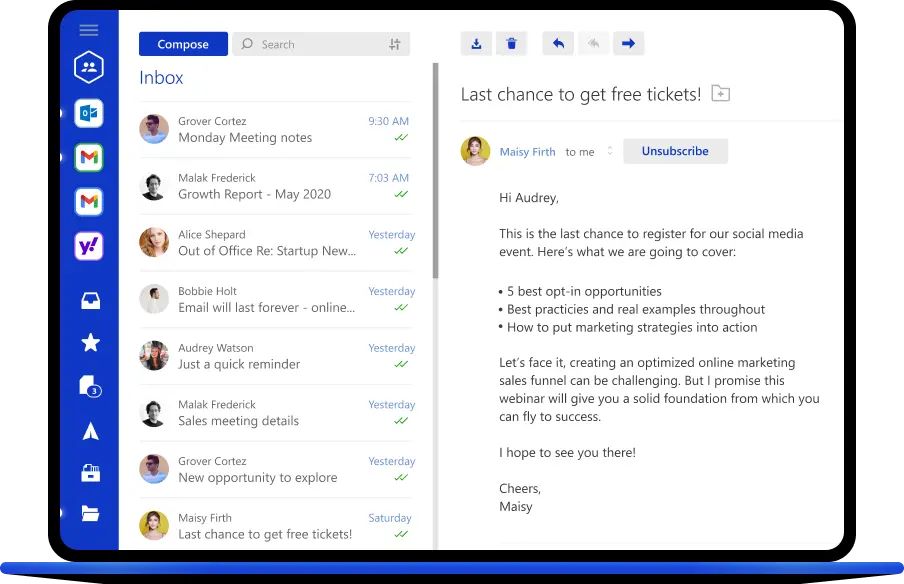Click the Unsubscribe button
Image resolution: width=904 pixels, height=584 pixels.
[674, 151]
